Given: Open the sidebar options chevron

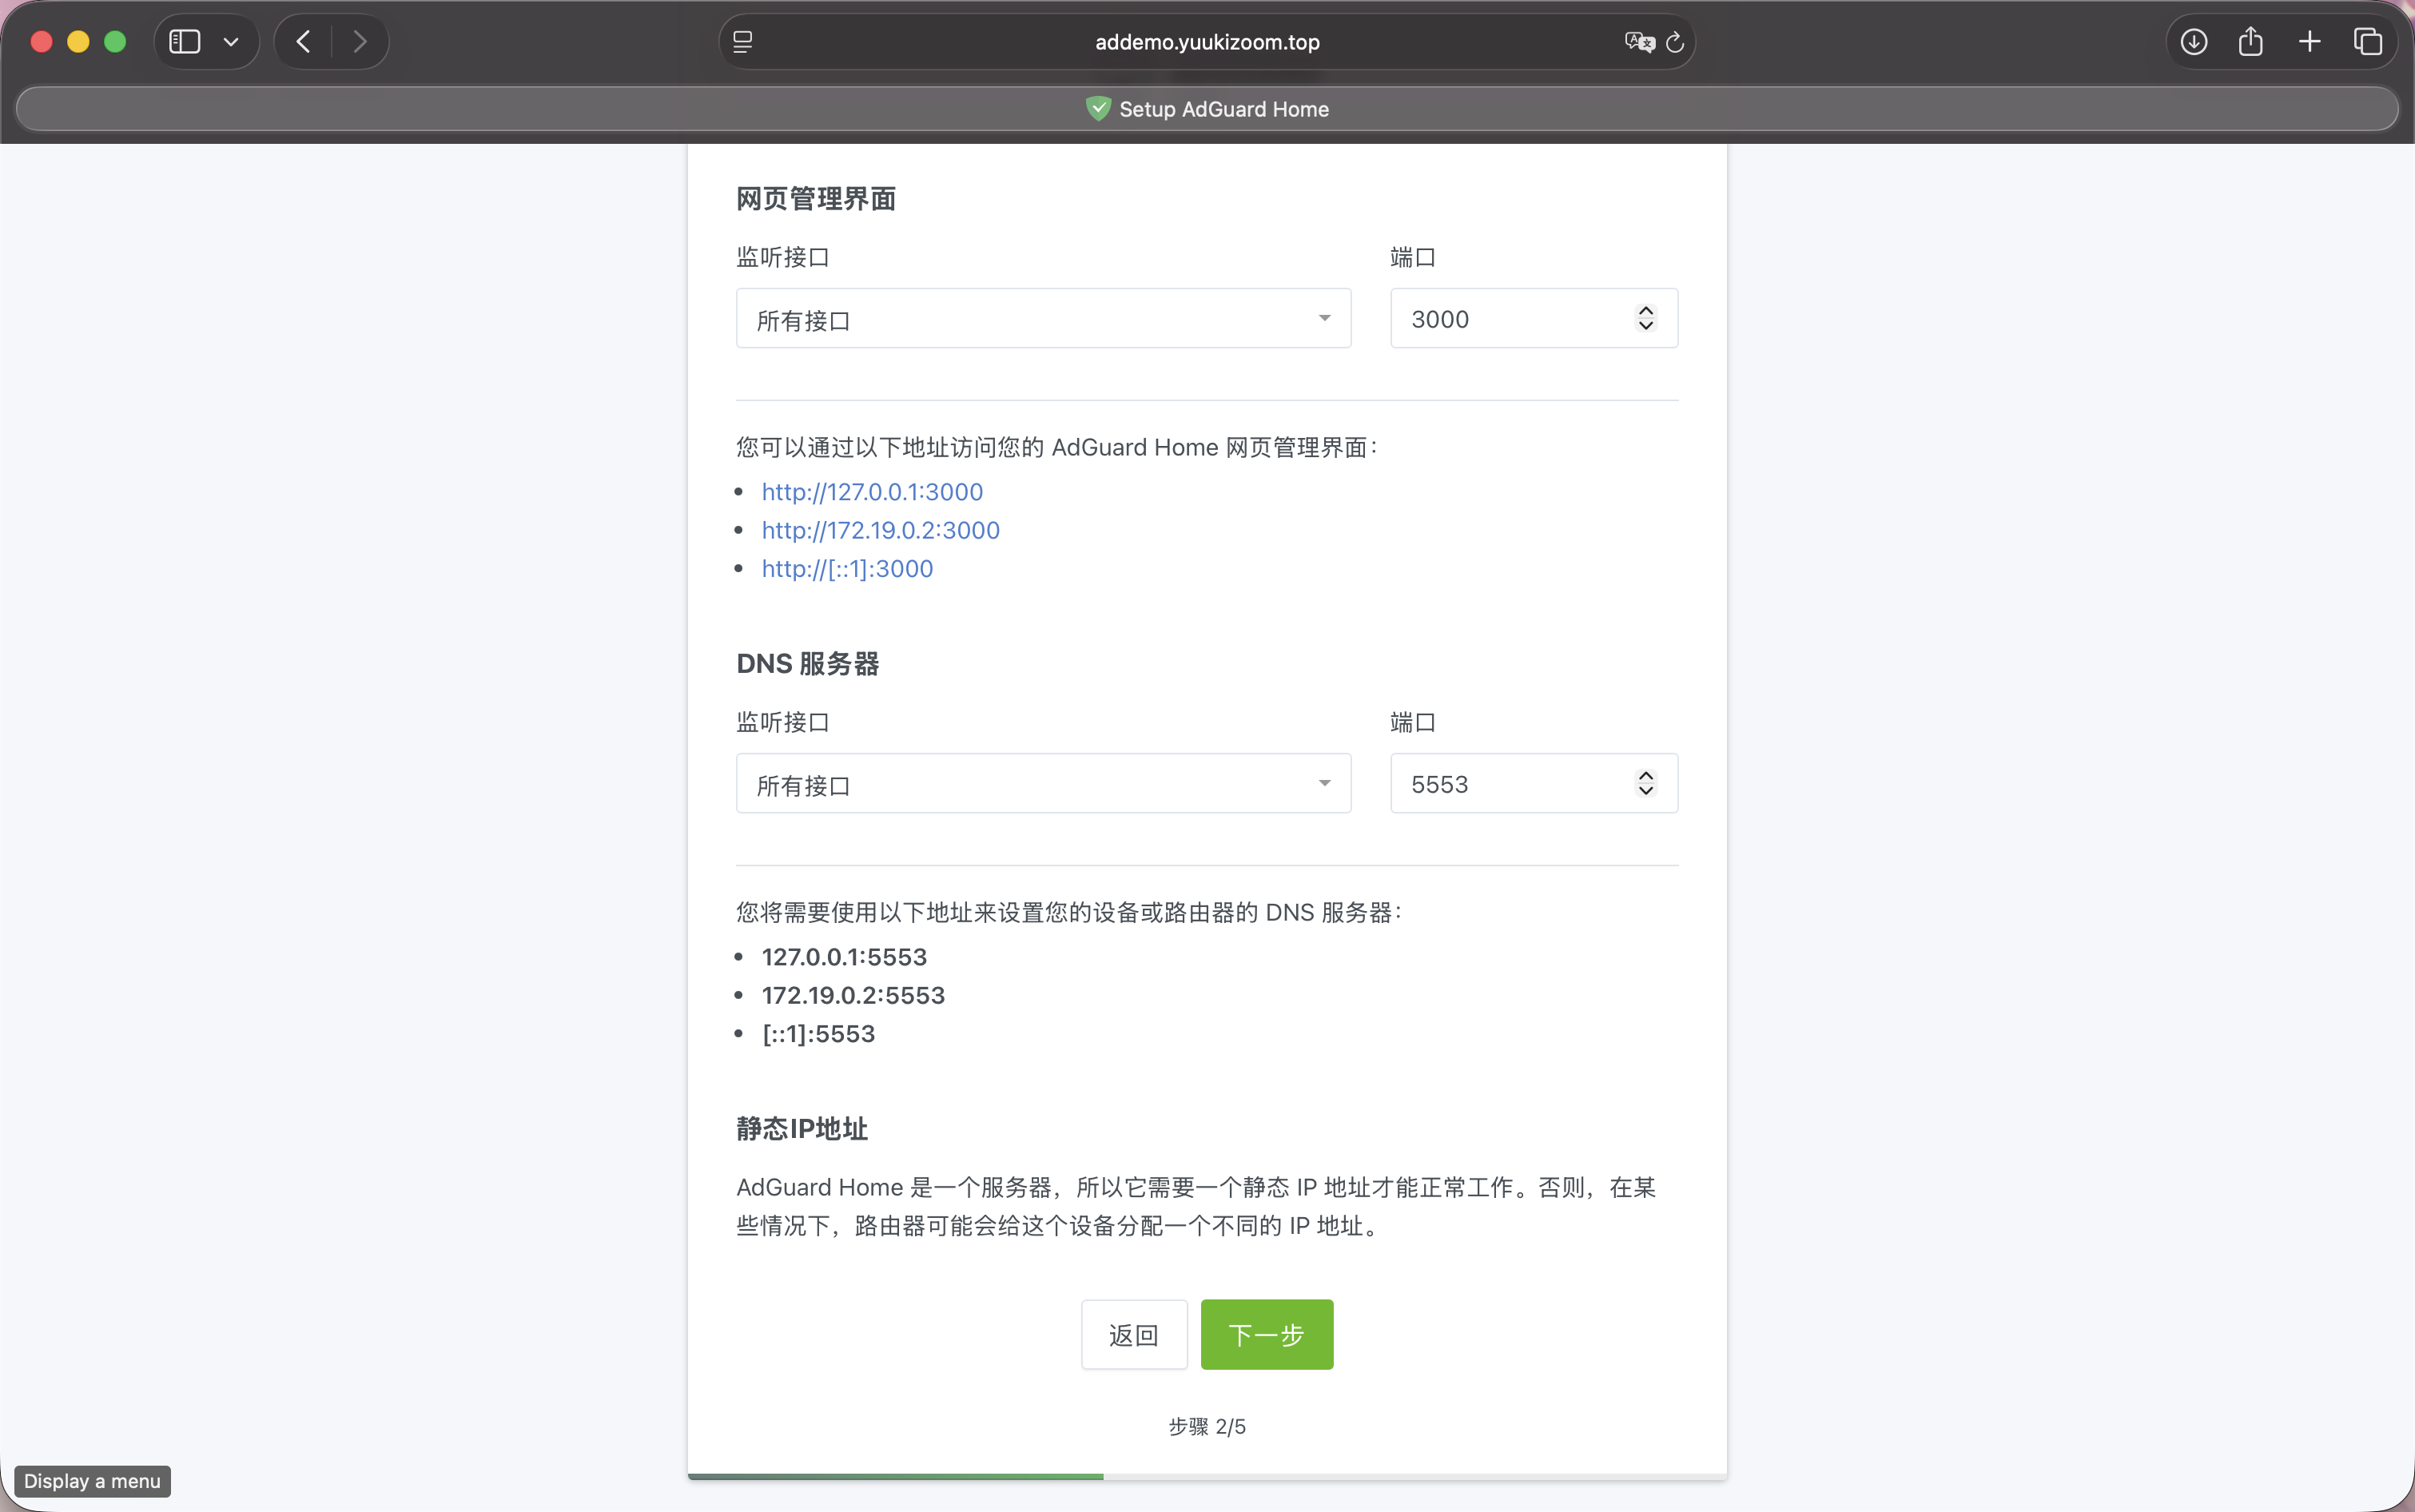Looking at the screenshot, I should pos(231,42).
